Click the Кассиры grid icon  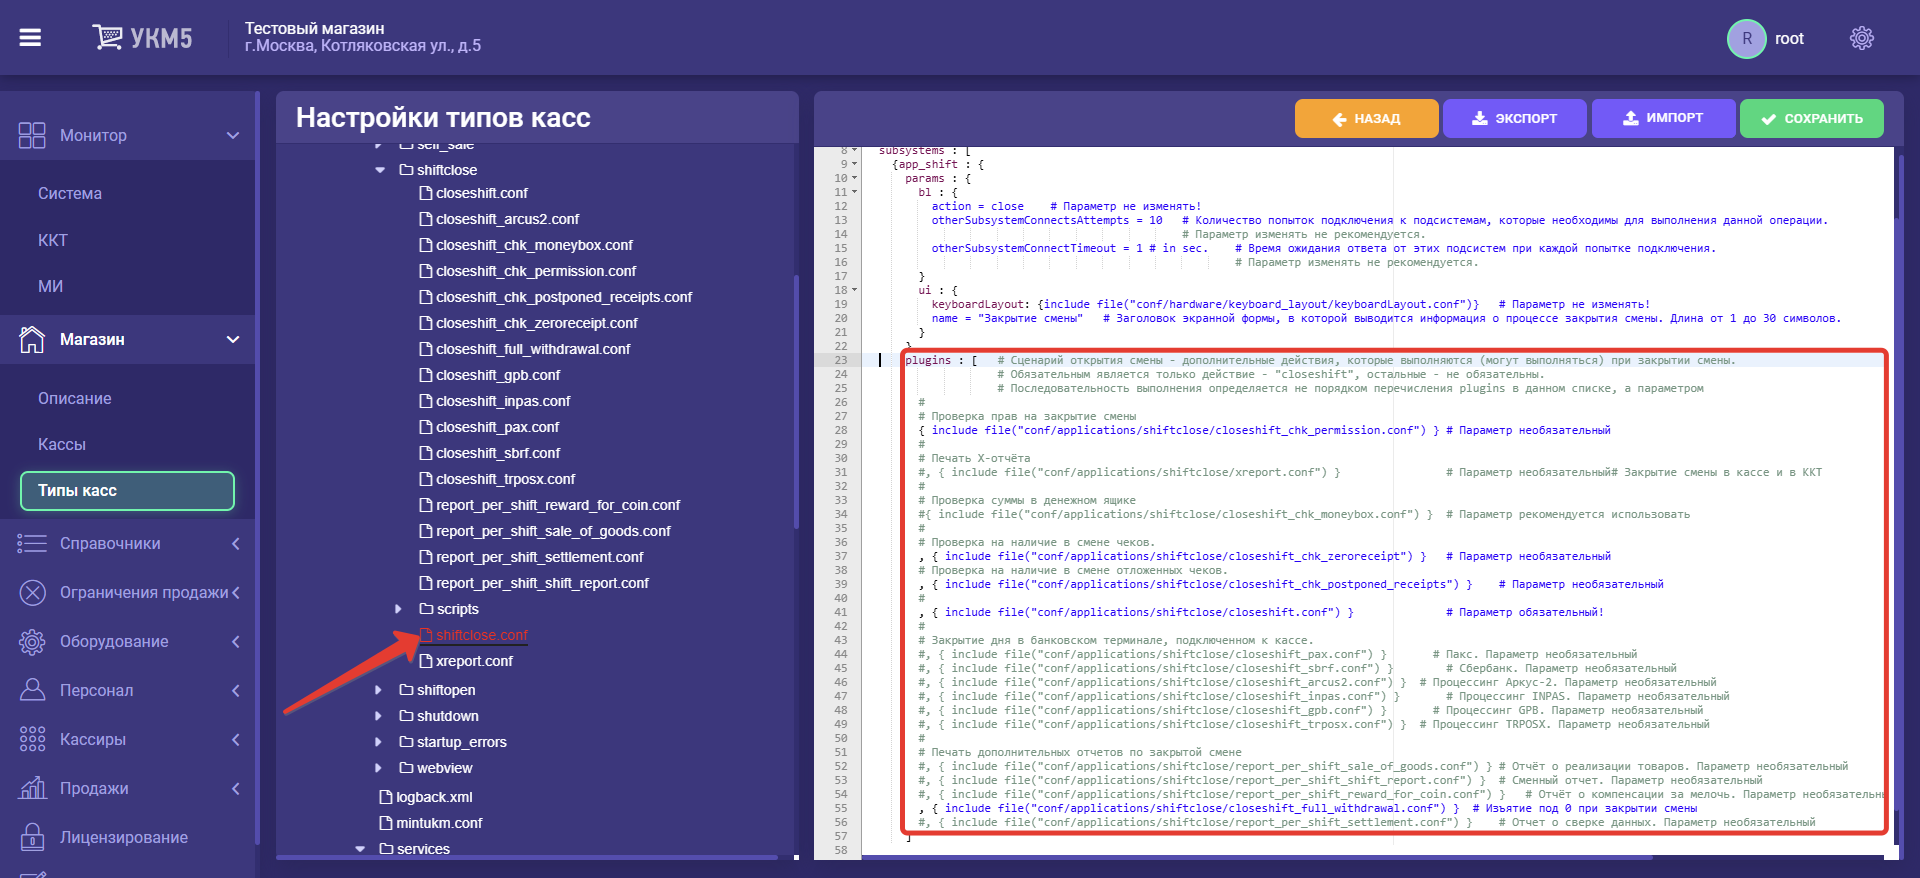(32, 739)
